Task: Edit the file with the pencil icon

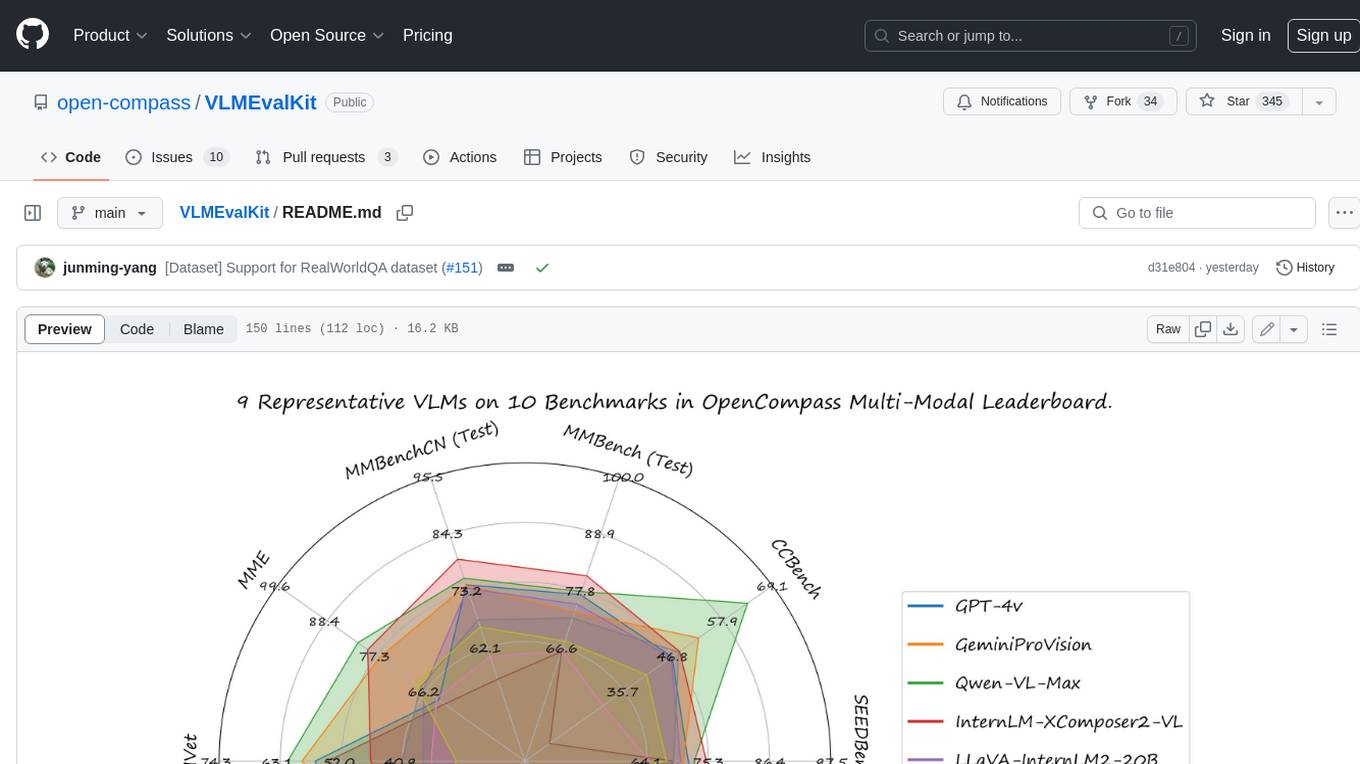Action: point(1267,329)
